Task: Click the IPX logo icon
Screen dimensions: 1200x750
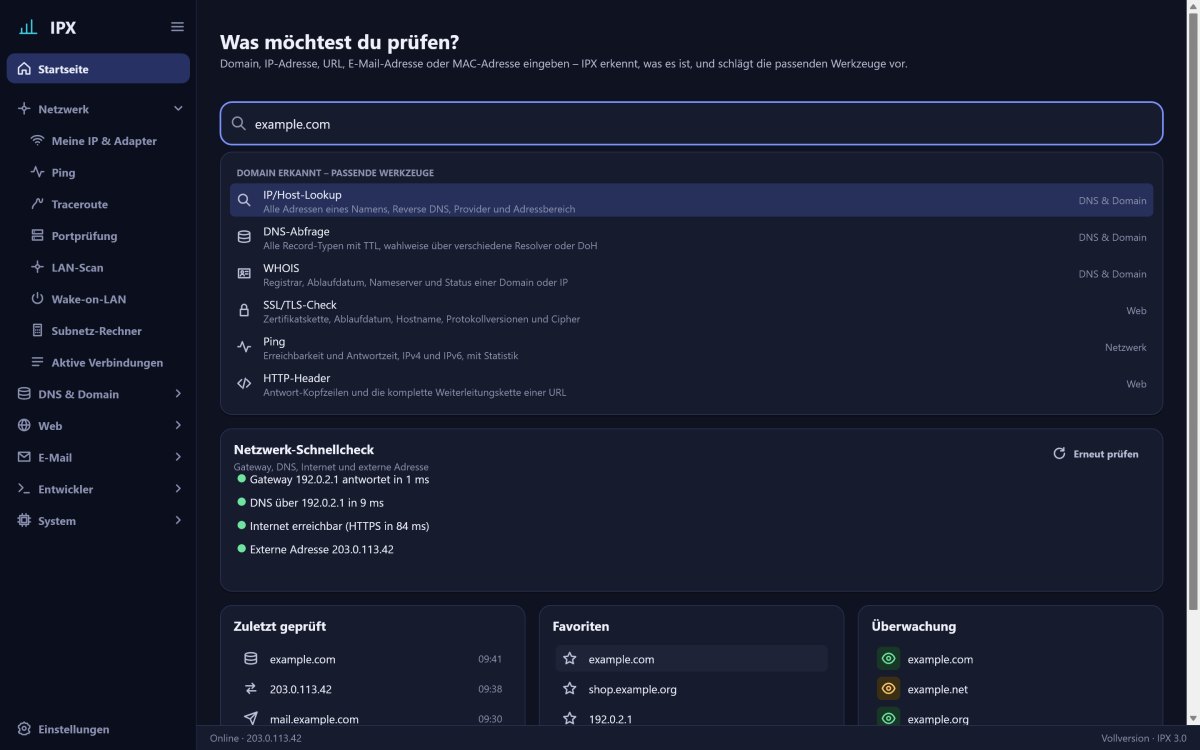Action: point(28,27)
